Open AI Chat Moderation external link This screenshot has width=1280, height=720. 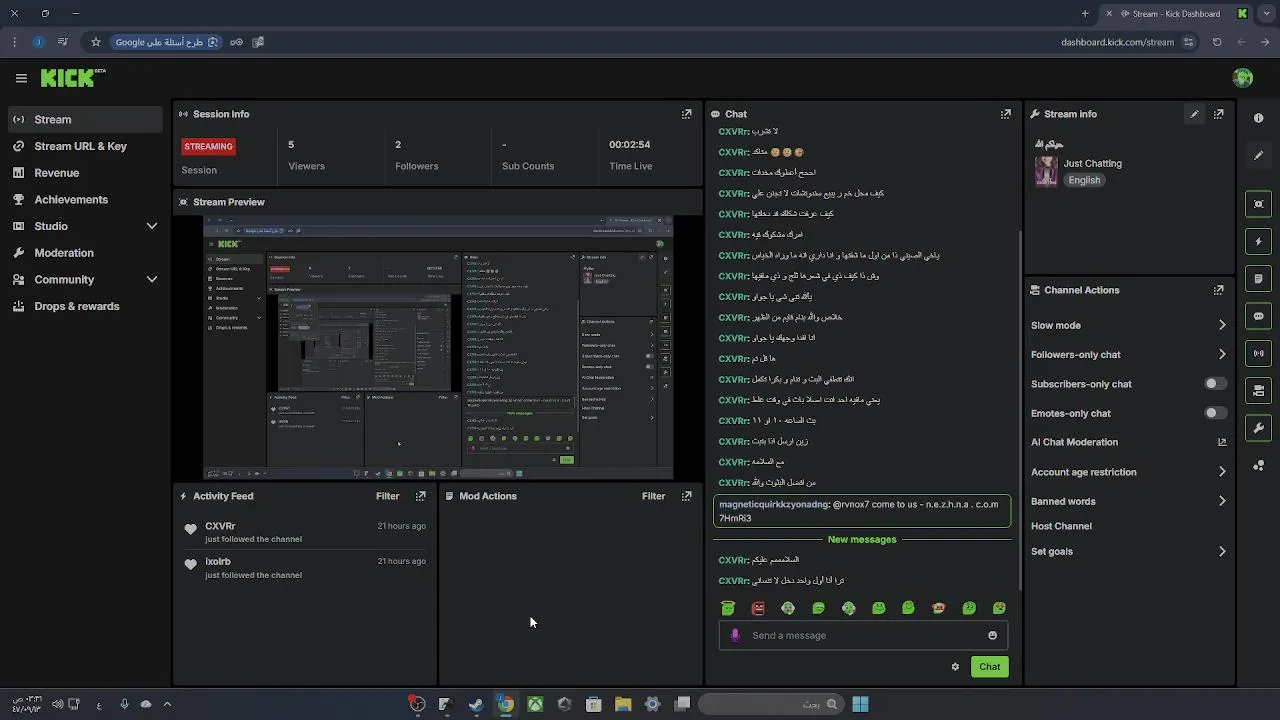(x=1221, y=442)
